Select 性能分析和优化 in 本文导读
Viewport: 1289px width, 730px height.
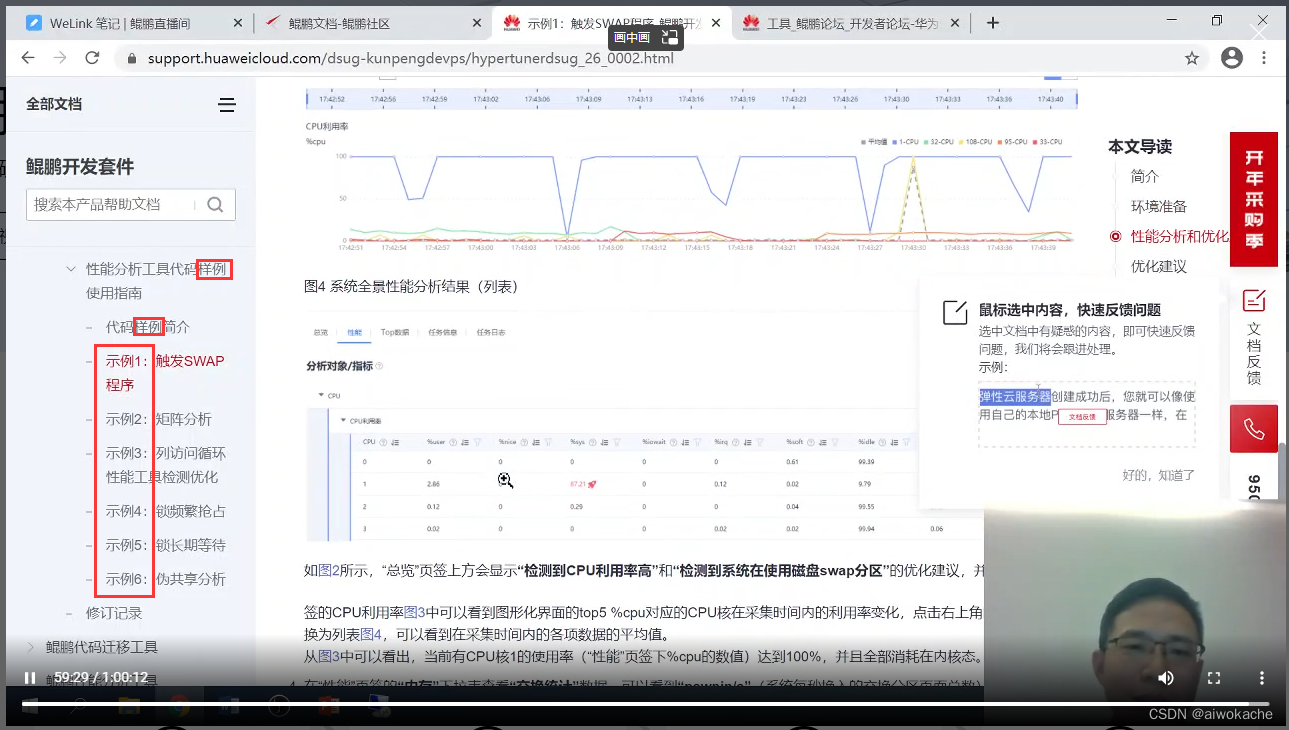tap(1179, 236)
